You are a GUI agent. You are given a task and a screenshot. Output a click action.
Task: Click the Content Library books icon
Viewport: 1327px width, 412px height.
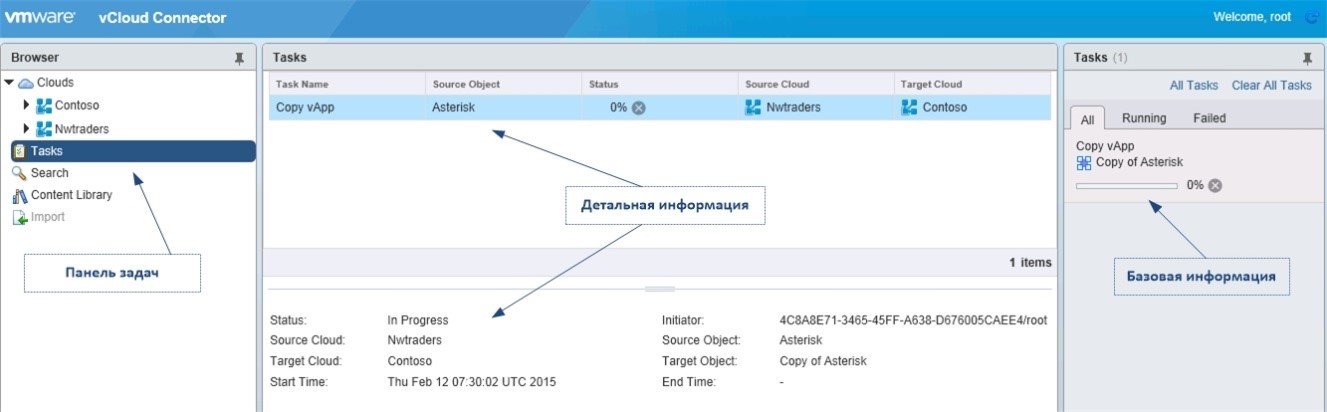(x=19, y=195)
